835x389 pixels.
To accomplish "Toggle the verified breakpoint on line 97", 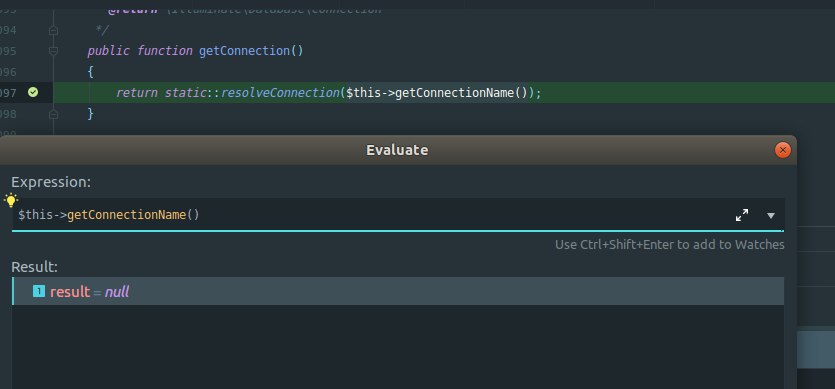I will (33, 93).
